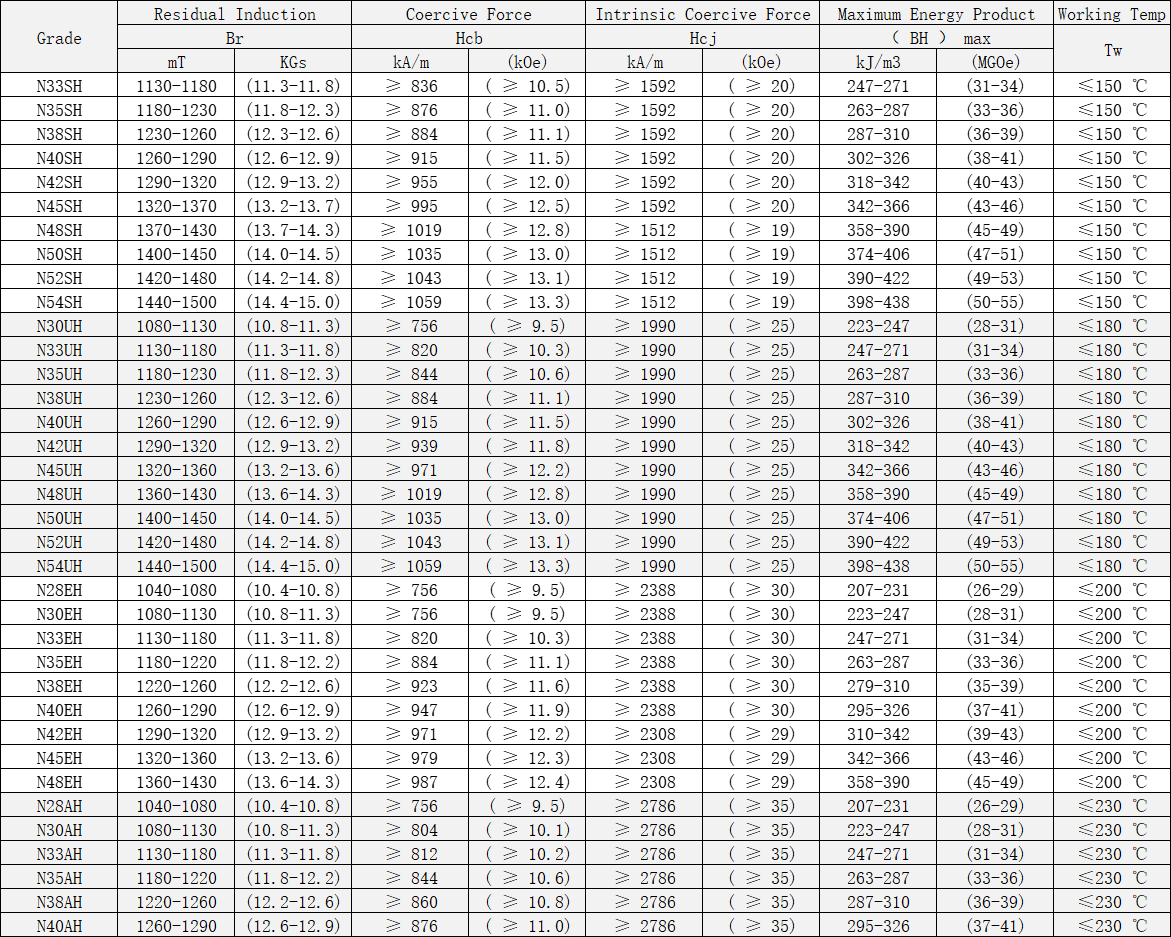This screenshot has width=1171, height=937.
Task: Click the Tw header cell
Action: pyautogui.click(x=1111, y=50)
